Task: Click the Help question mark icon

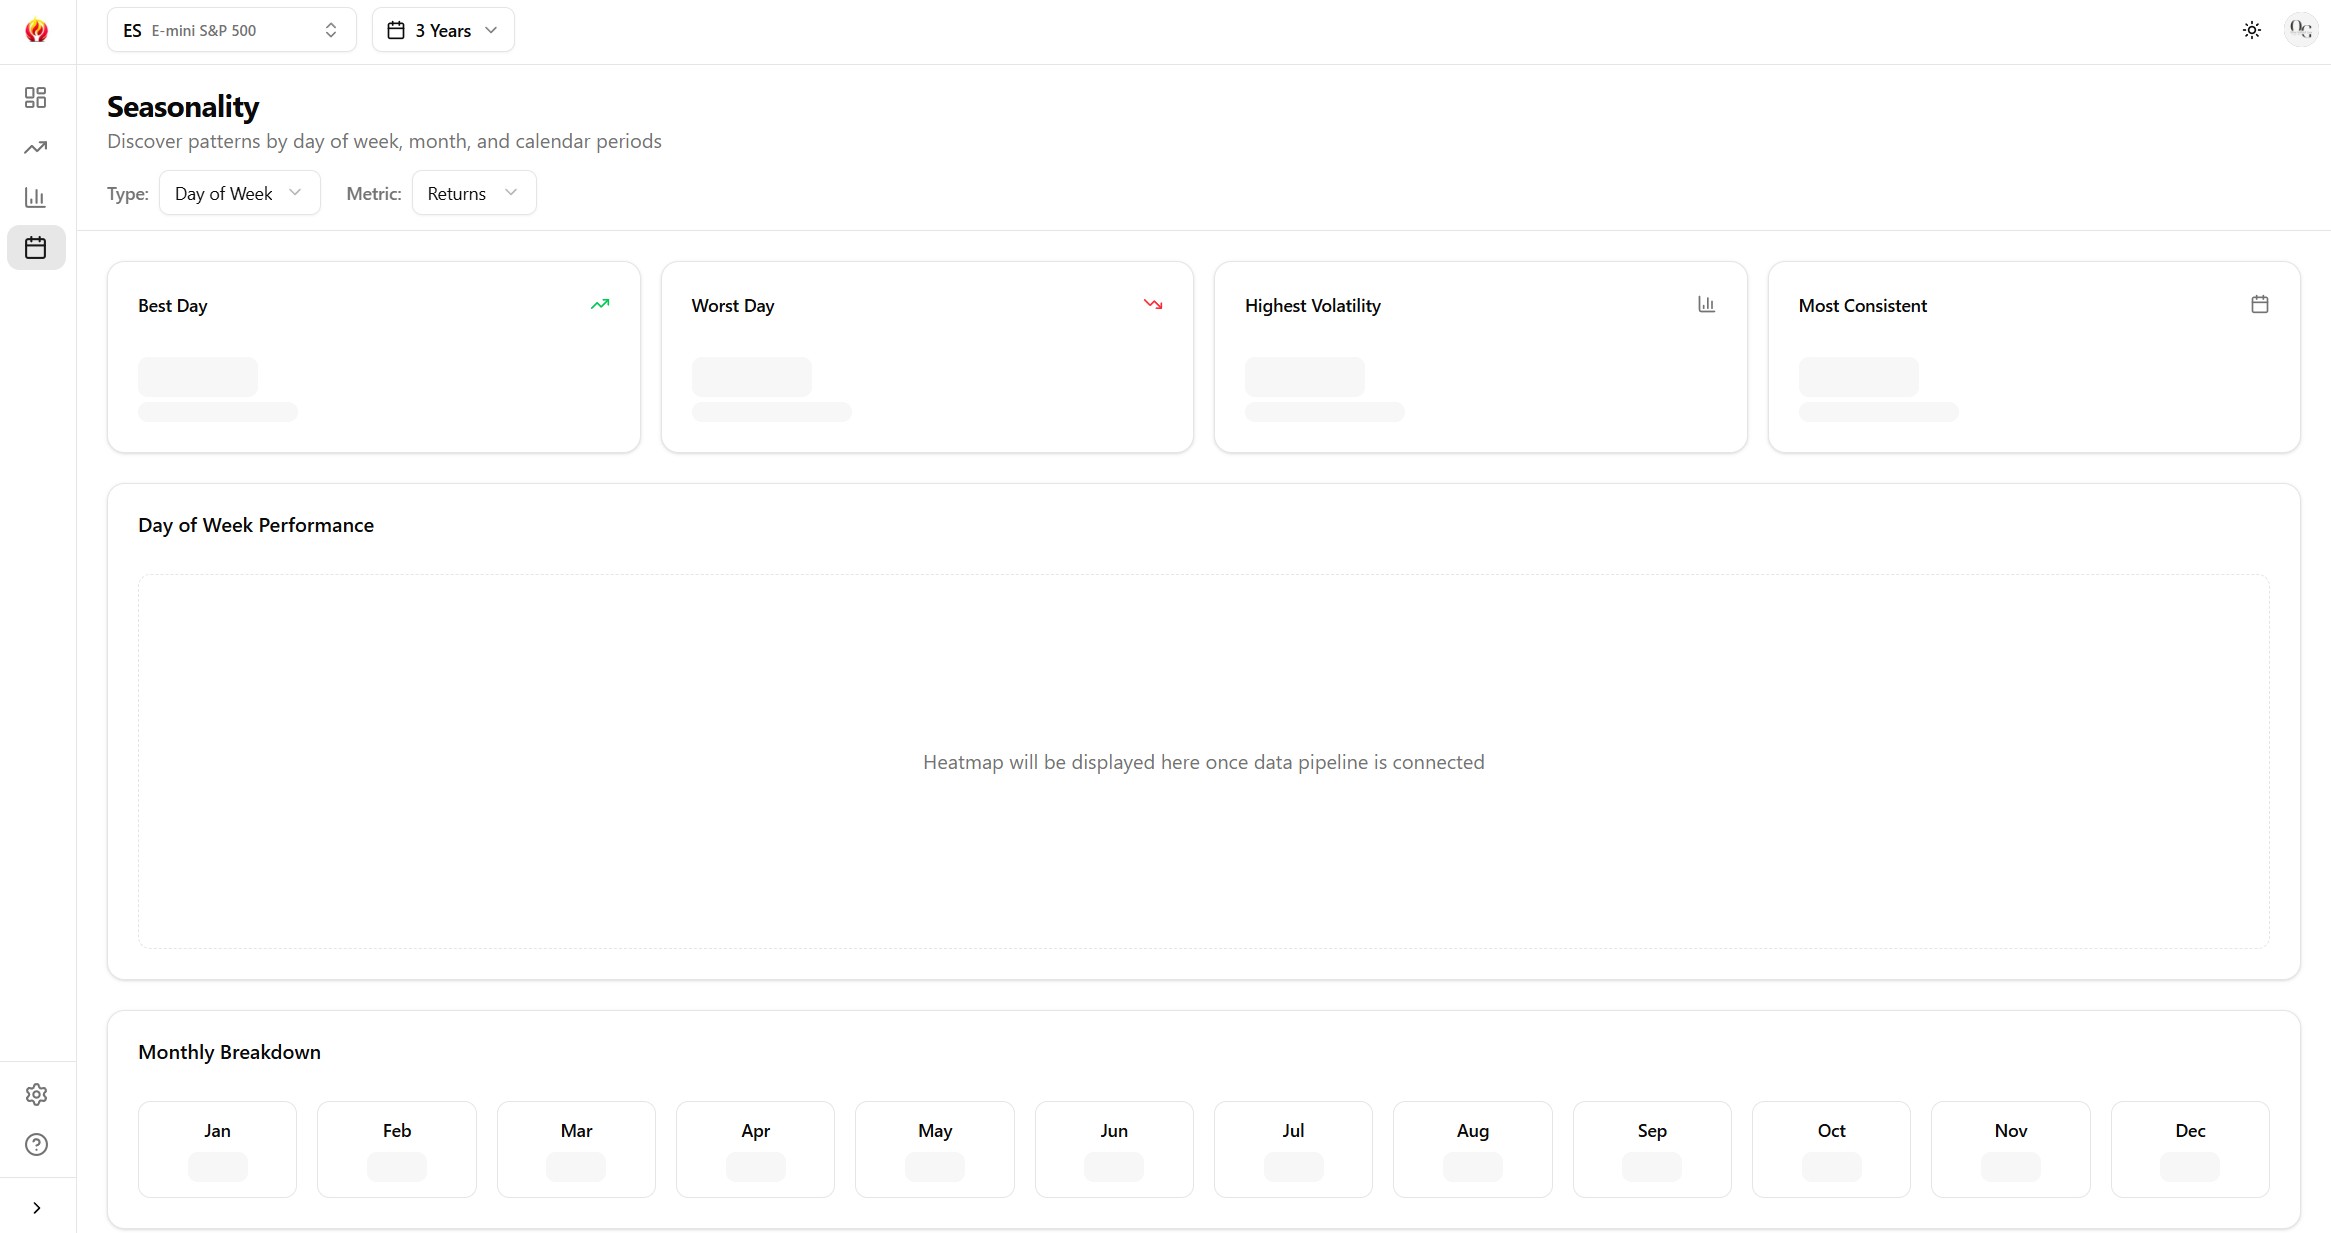Action: pyautogui.click(x=36, y=1144)
